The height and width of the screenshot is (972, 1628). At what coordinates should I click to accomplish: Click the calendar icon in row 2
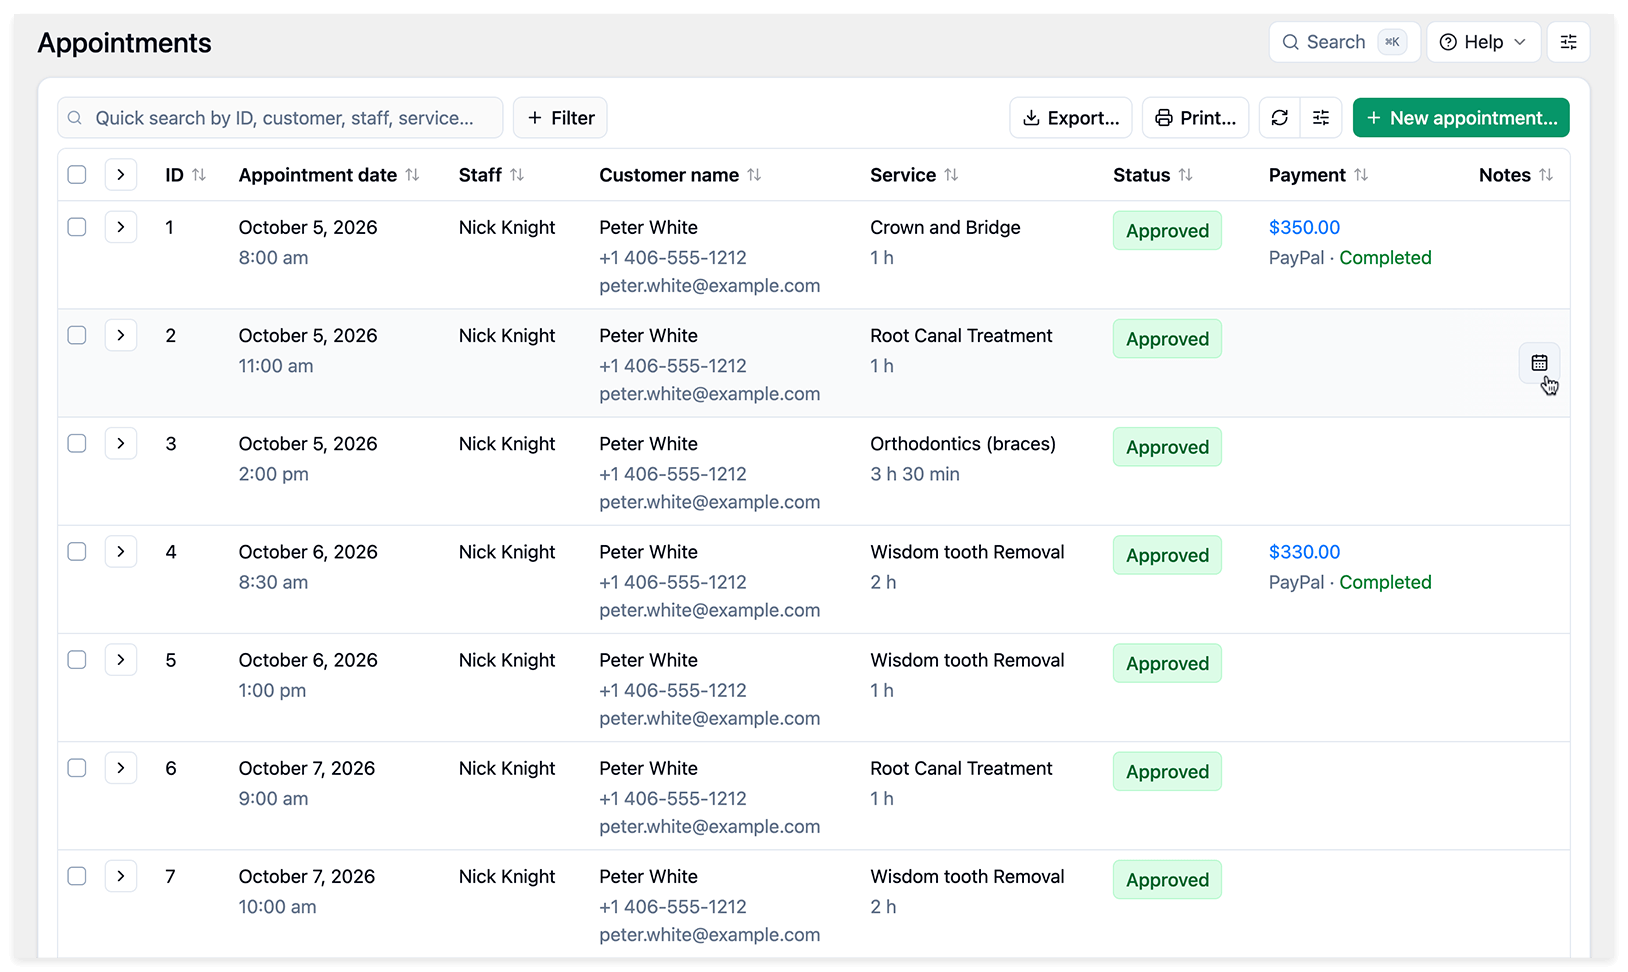(1539, 363)
